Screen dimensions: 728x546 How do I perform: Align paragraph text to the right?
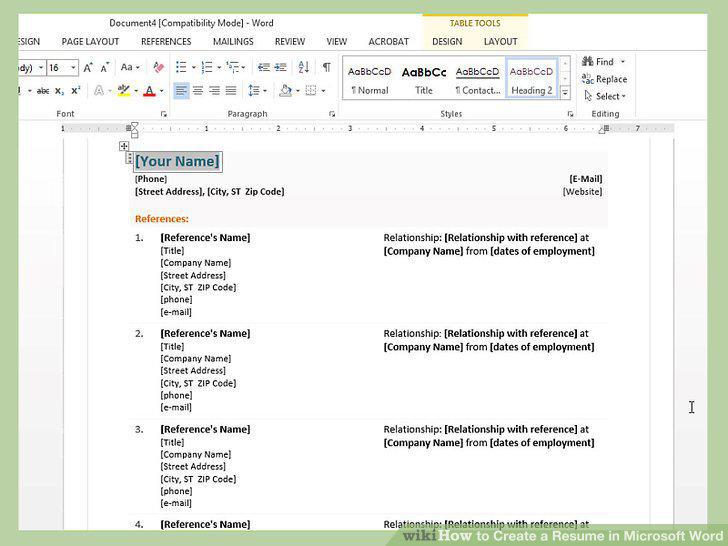[x=214, y=91]
